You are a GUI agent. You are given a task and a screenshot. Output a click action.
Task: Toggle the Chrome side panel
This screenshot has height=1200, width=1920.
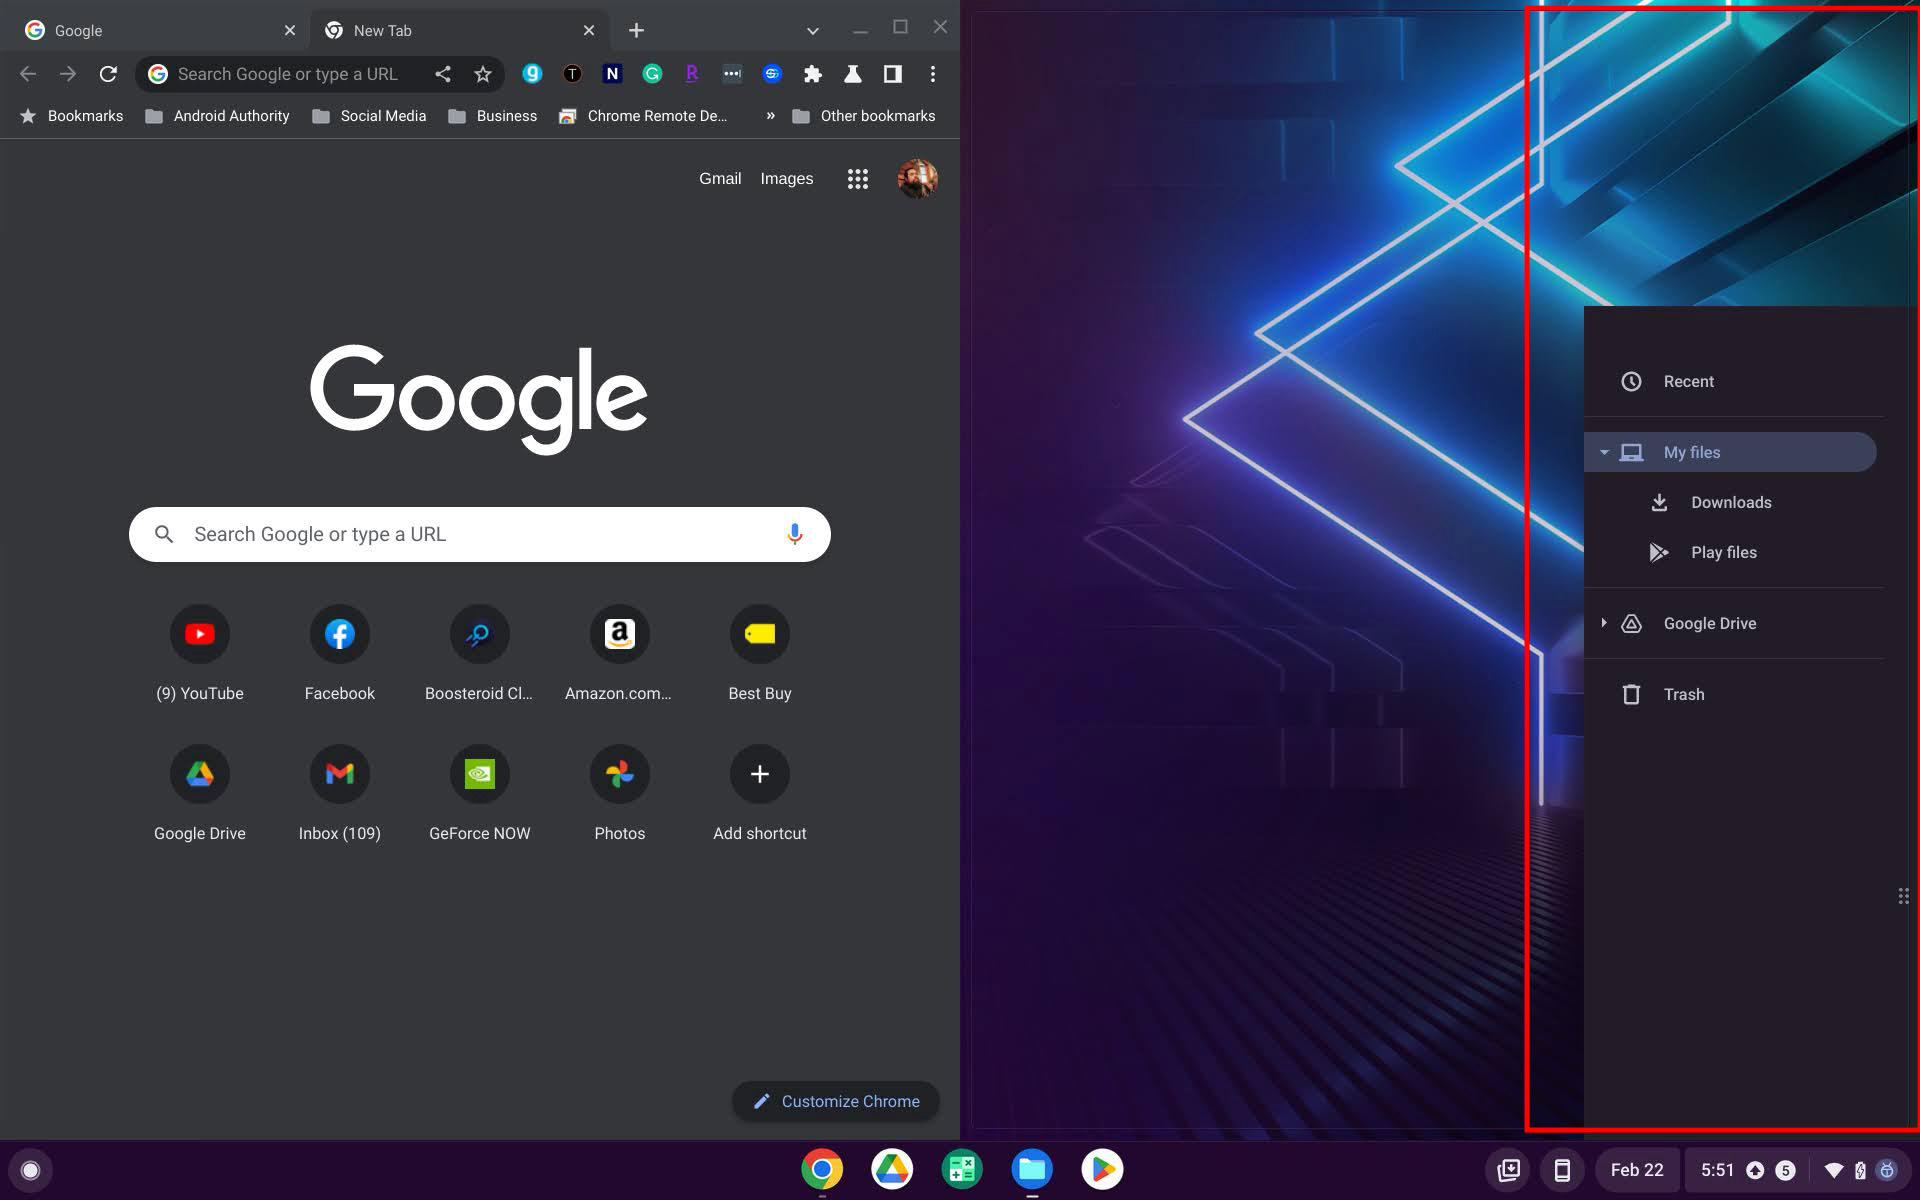click(x=892, y=74)
